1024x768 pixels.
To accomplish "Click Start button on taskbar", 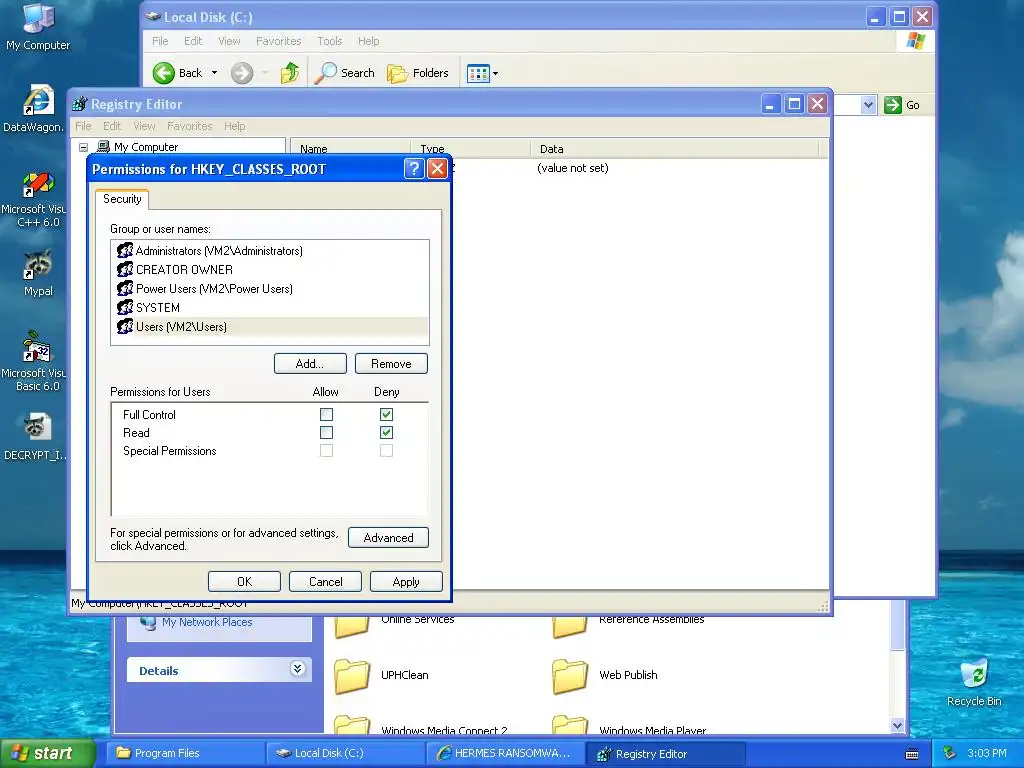I will tap(47, 753).
